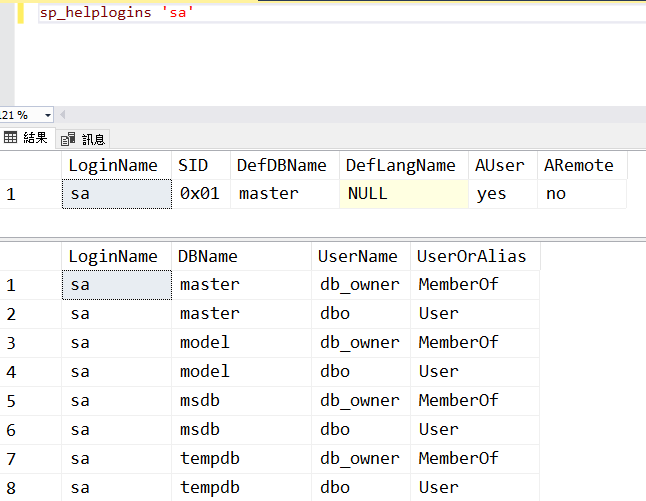Select the tempdb cell in row 8

click(x=241, y=487)
